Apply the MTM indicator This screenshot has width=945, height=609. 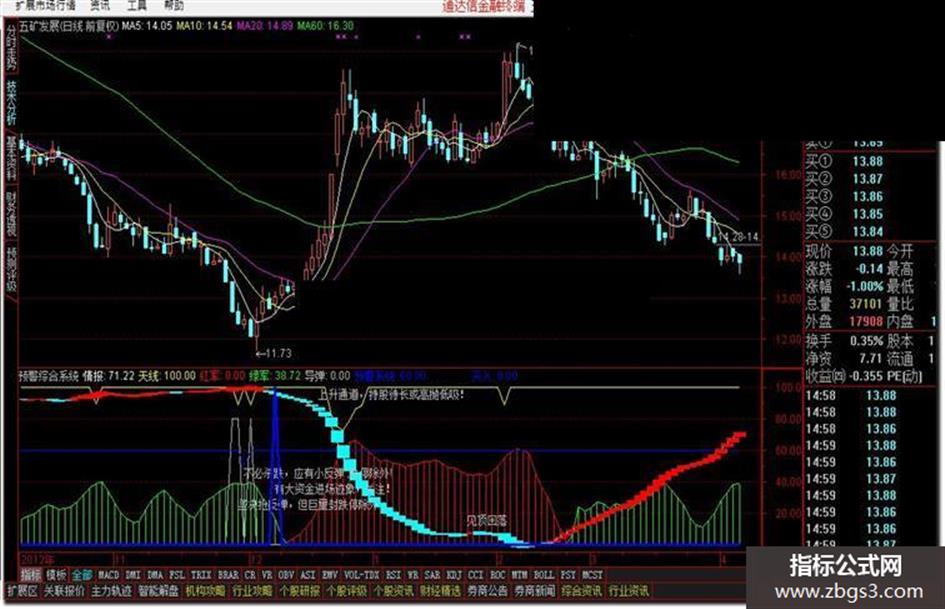pyautogui.click(x=519, y=575)
